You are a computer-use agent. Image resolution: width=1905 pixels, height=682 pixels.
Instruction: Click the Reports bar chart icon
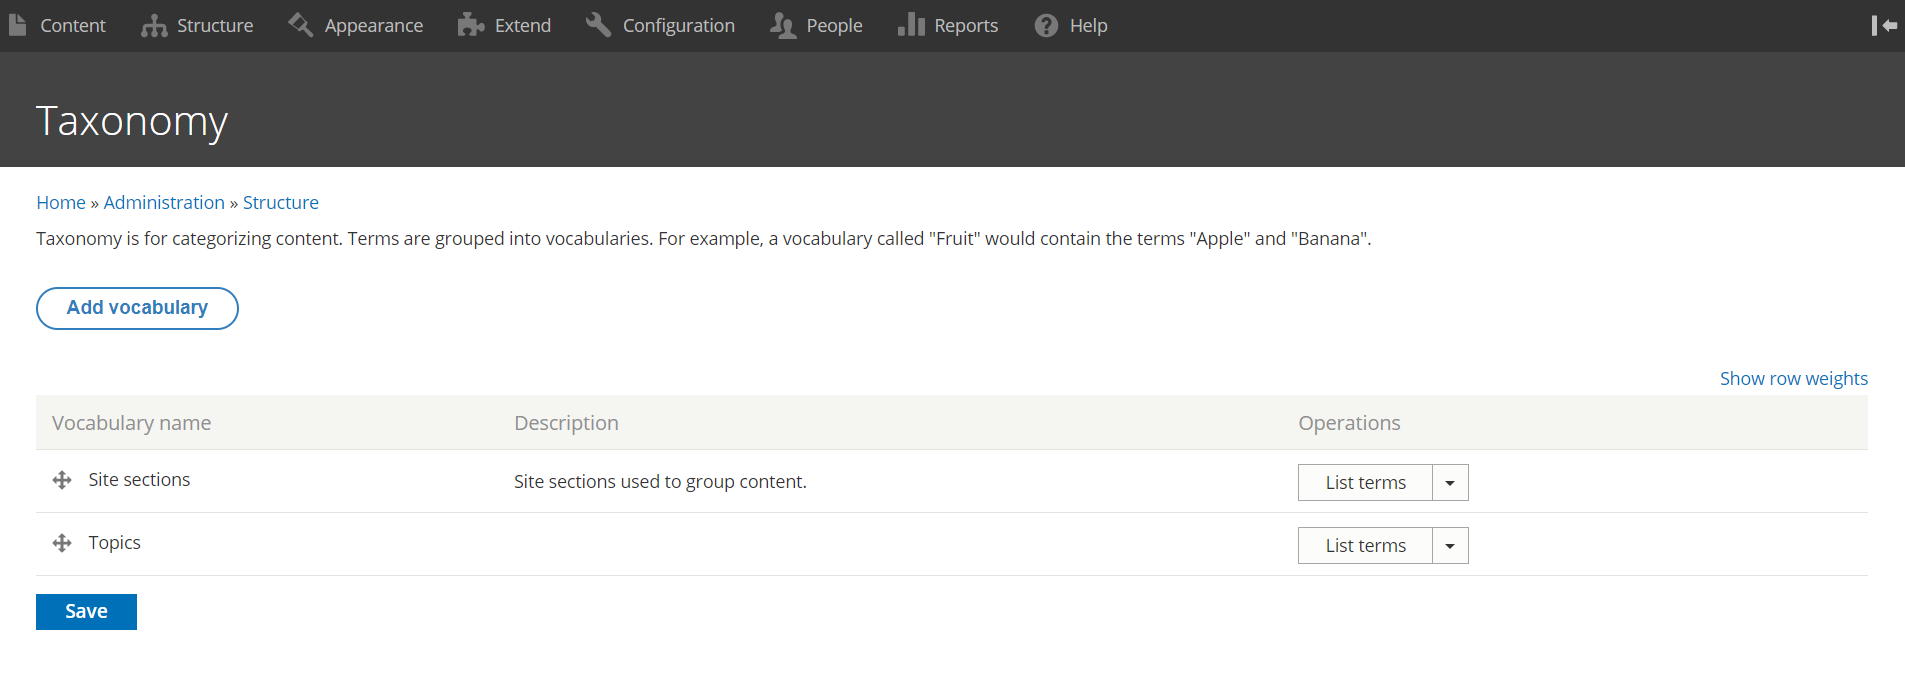911,25
